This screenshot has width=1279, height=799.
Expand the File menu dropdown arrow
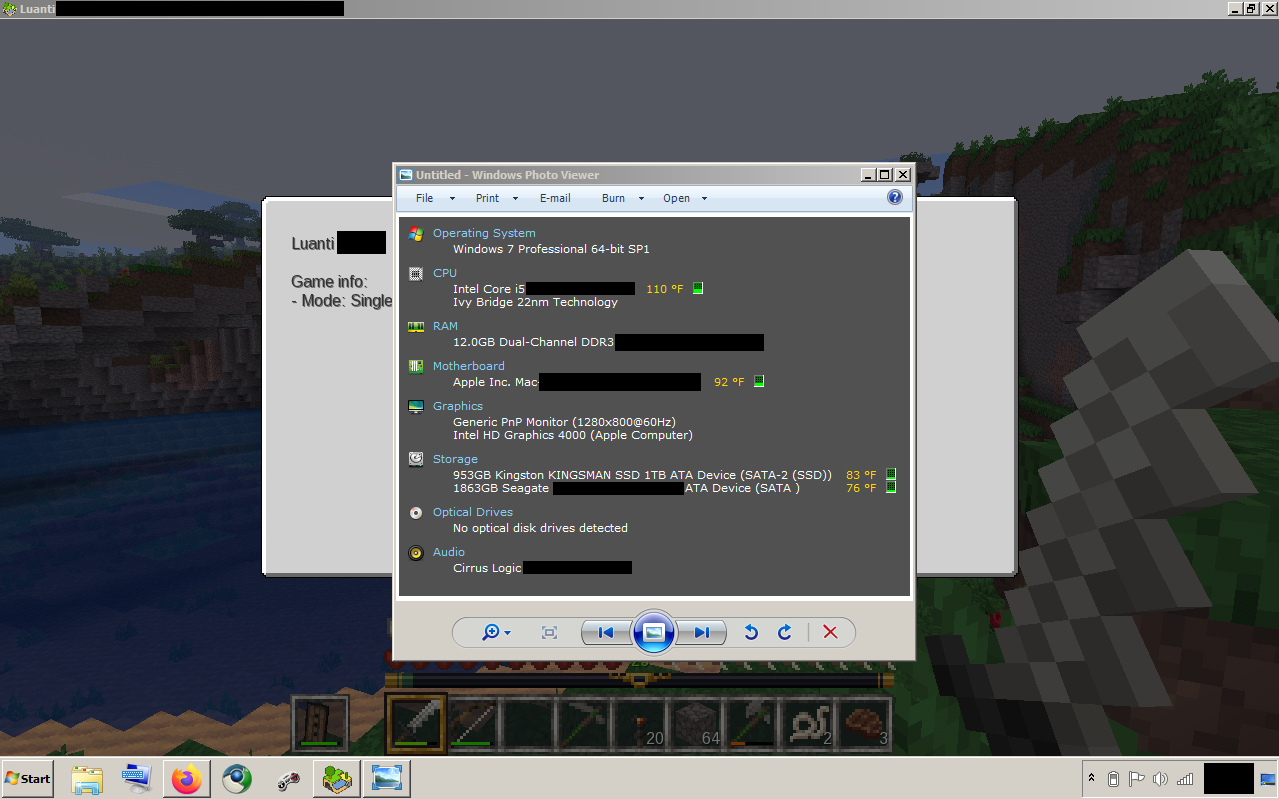point(452,198)
